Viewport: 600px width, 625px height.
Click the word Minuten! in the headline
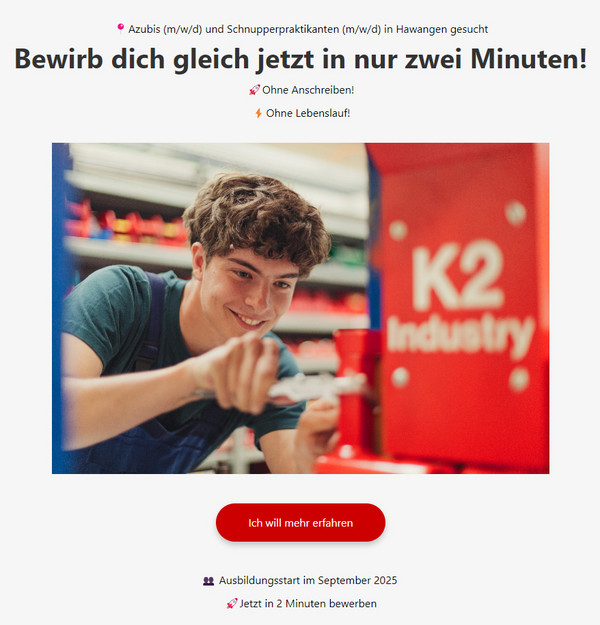[529, 59]
